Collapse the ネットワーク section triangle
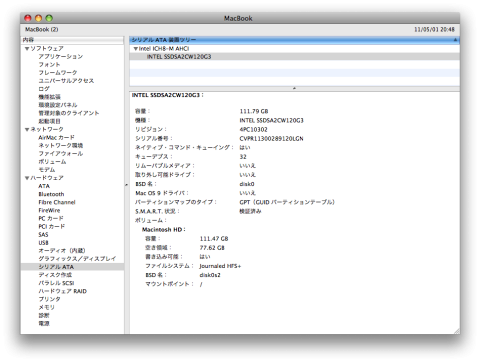The image size is (480, 362). 27,129
